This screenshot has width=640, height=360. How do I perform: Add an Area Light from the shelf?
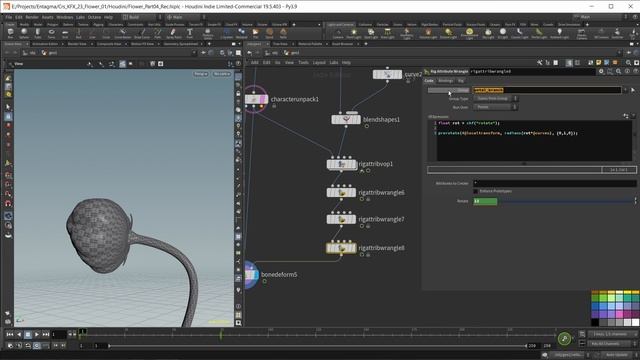pyautogui.click(x=387, y=33)
